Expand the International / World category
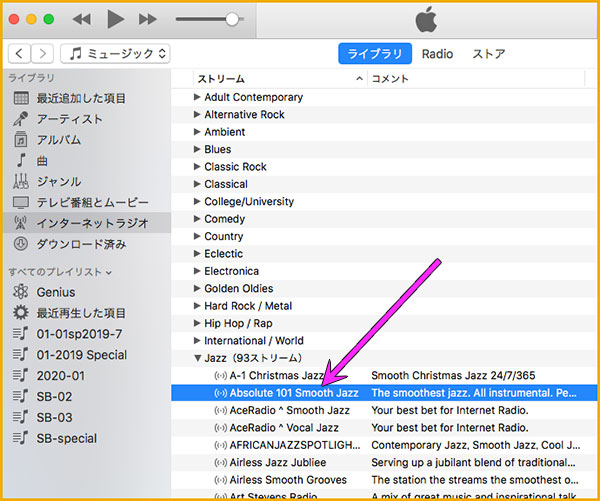The height and width of the screenshot is (501, 600). 197,341
